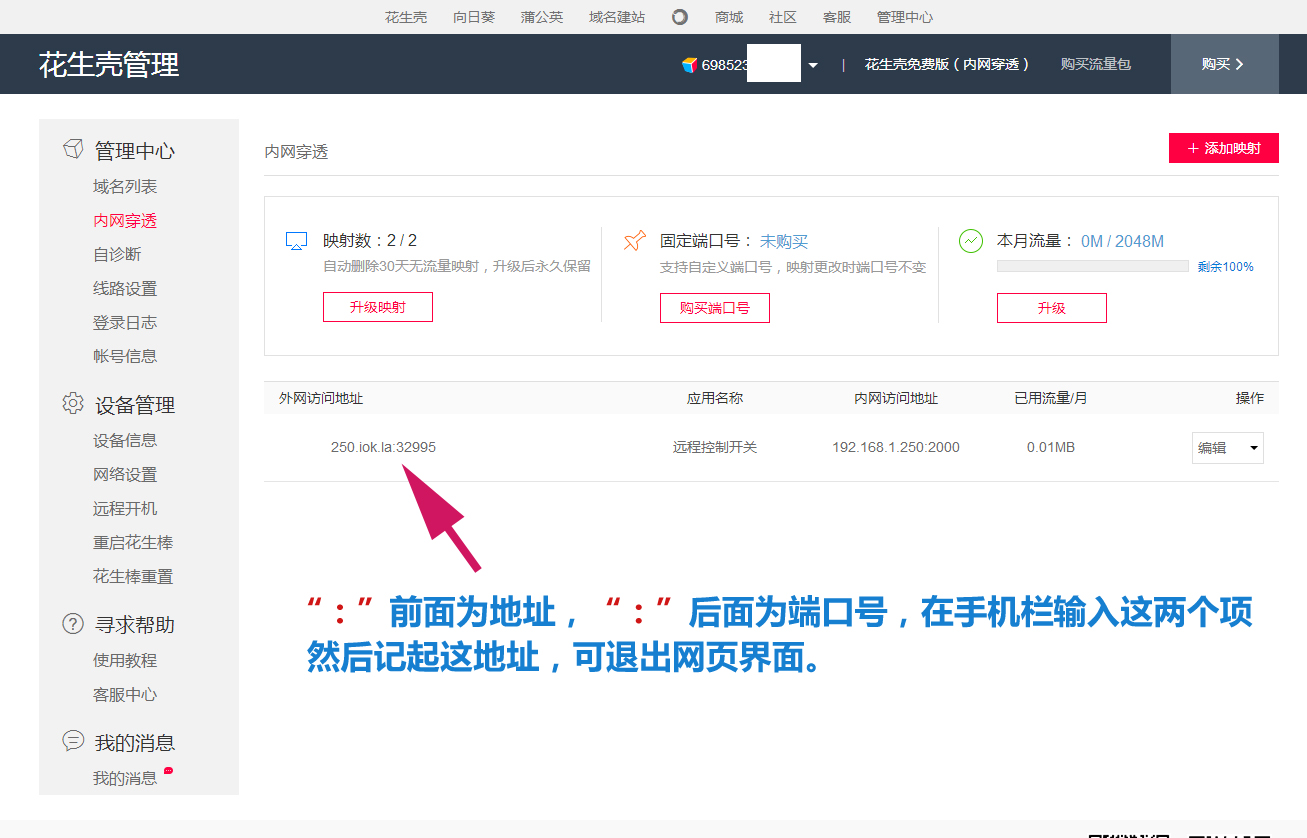
Task: Open 客服中心 in sidebar
Action: pyautogui.click(x=125, y=694)
